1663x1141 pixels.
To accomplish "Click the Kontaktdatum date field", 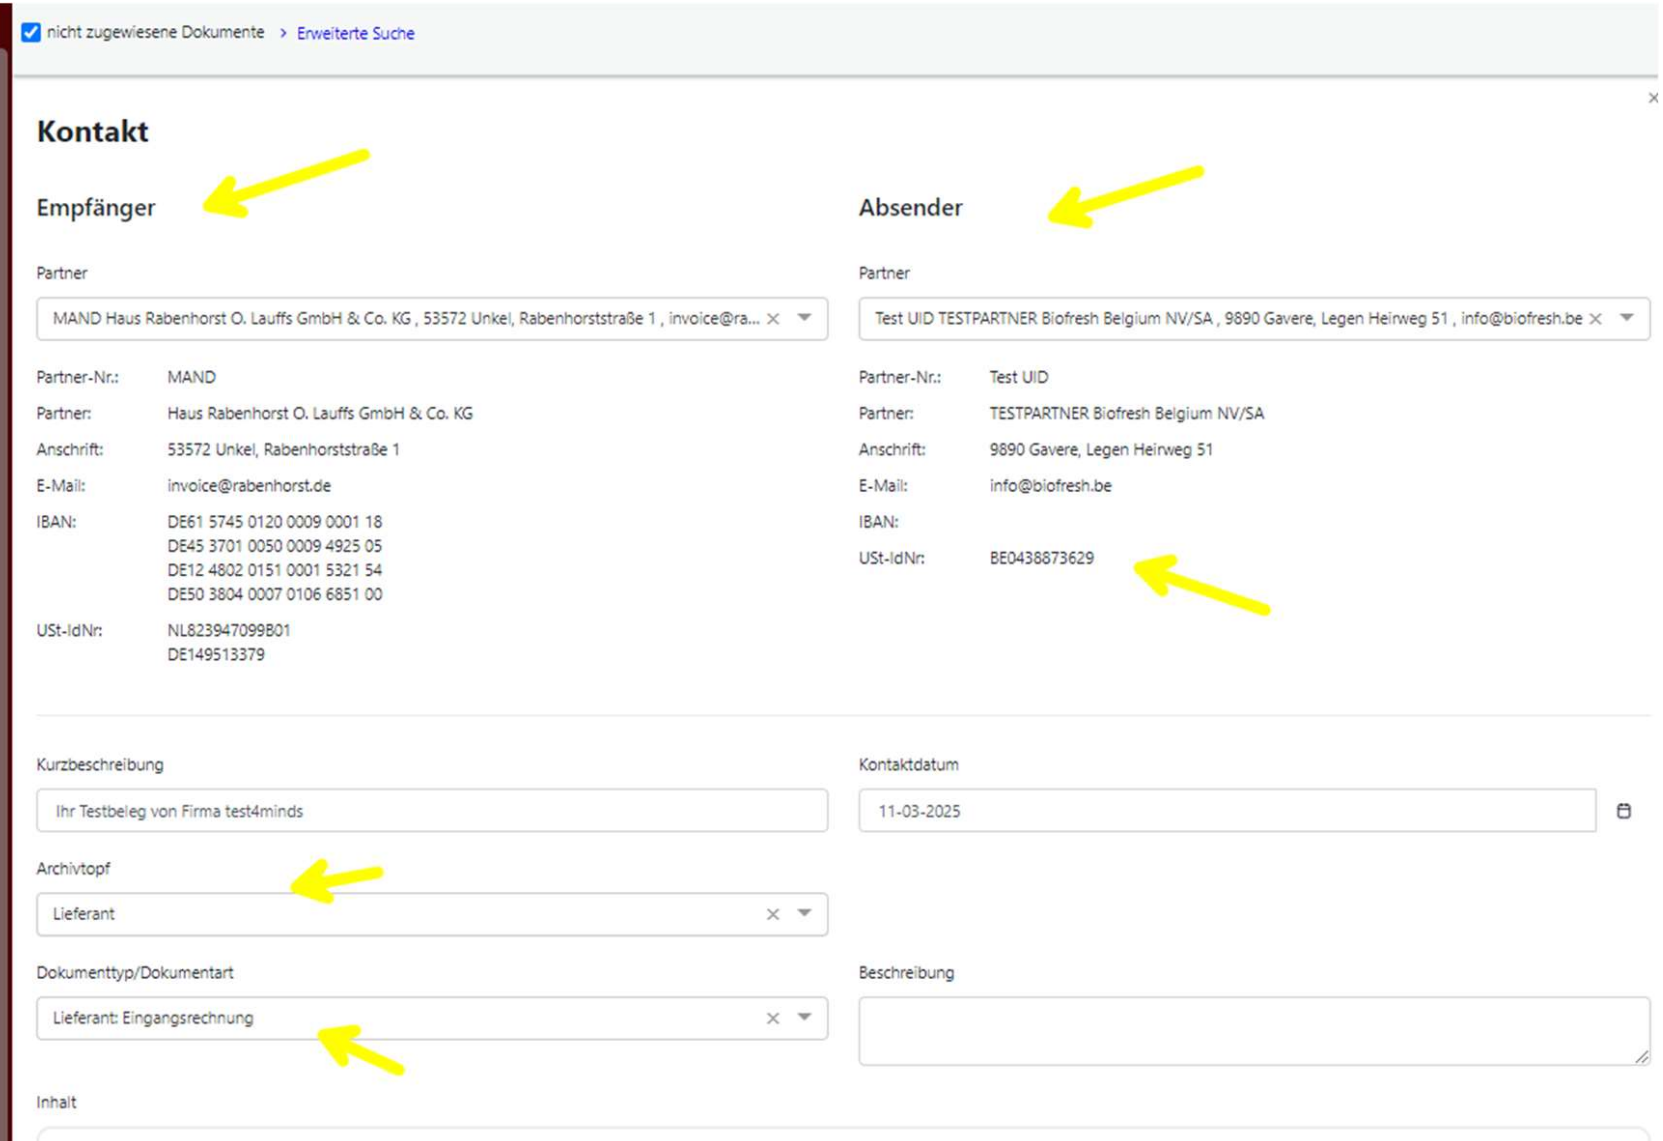I will [1226, 811].
